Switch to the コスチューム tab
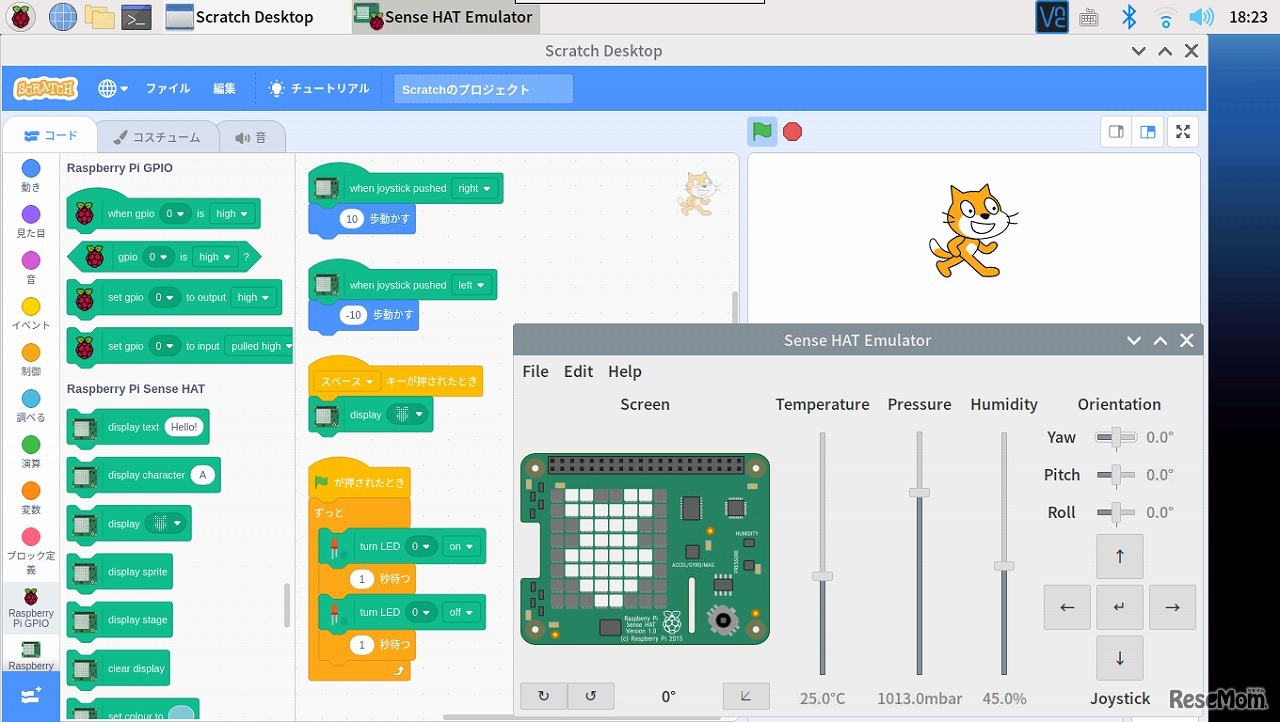The image size is (1280, 722). coord(158,136)
